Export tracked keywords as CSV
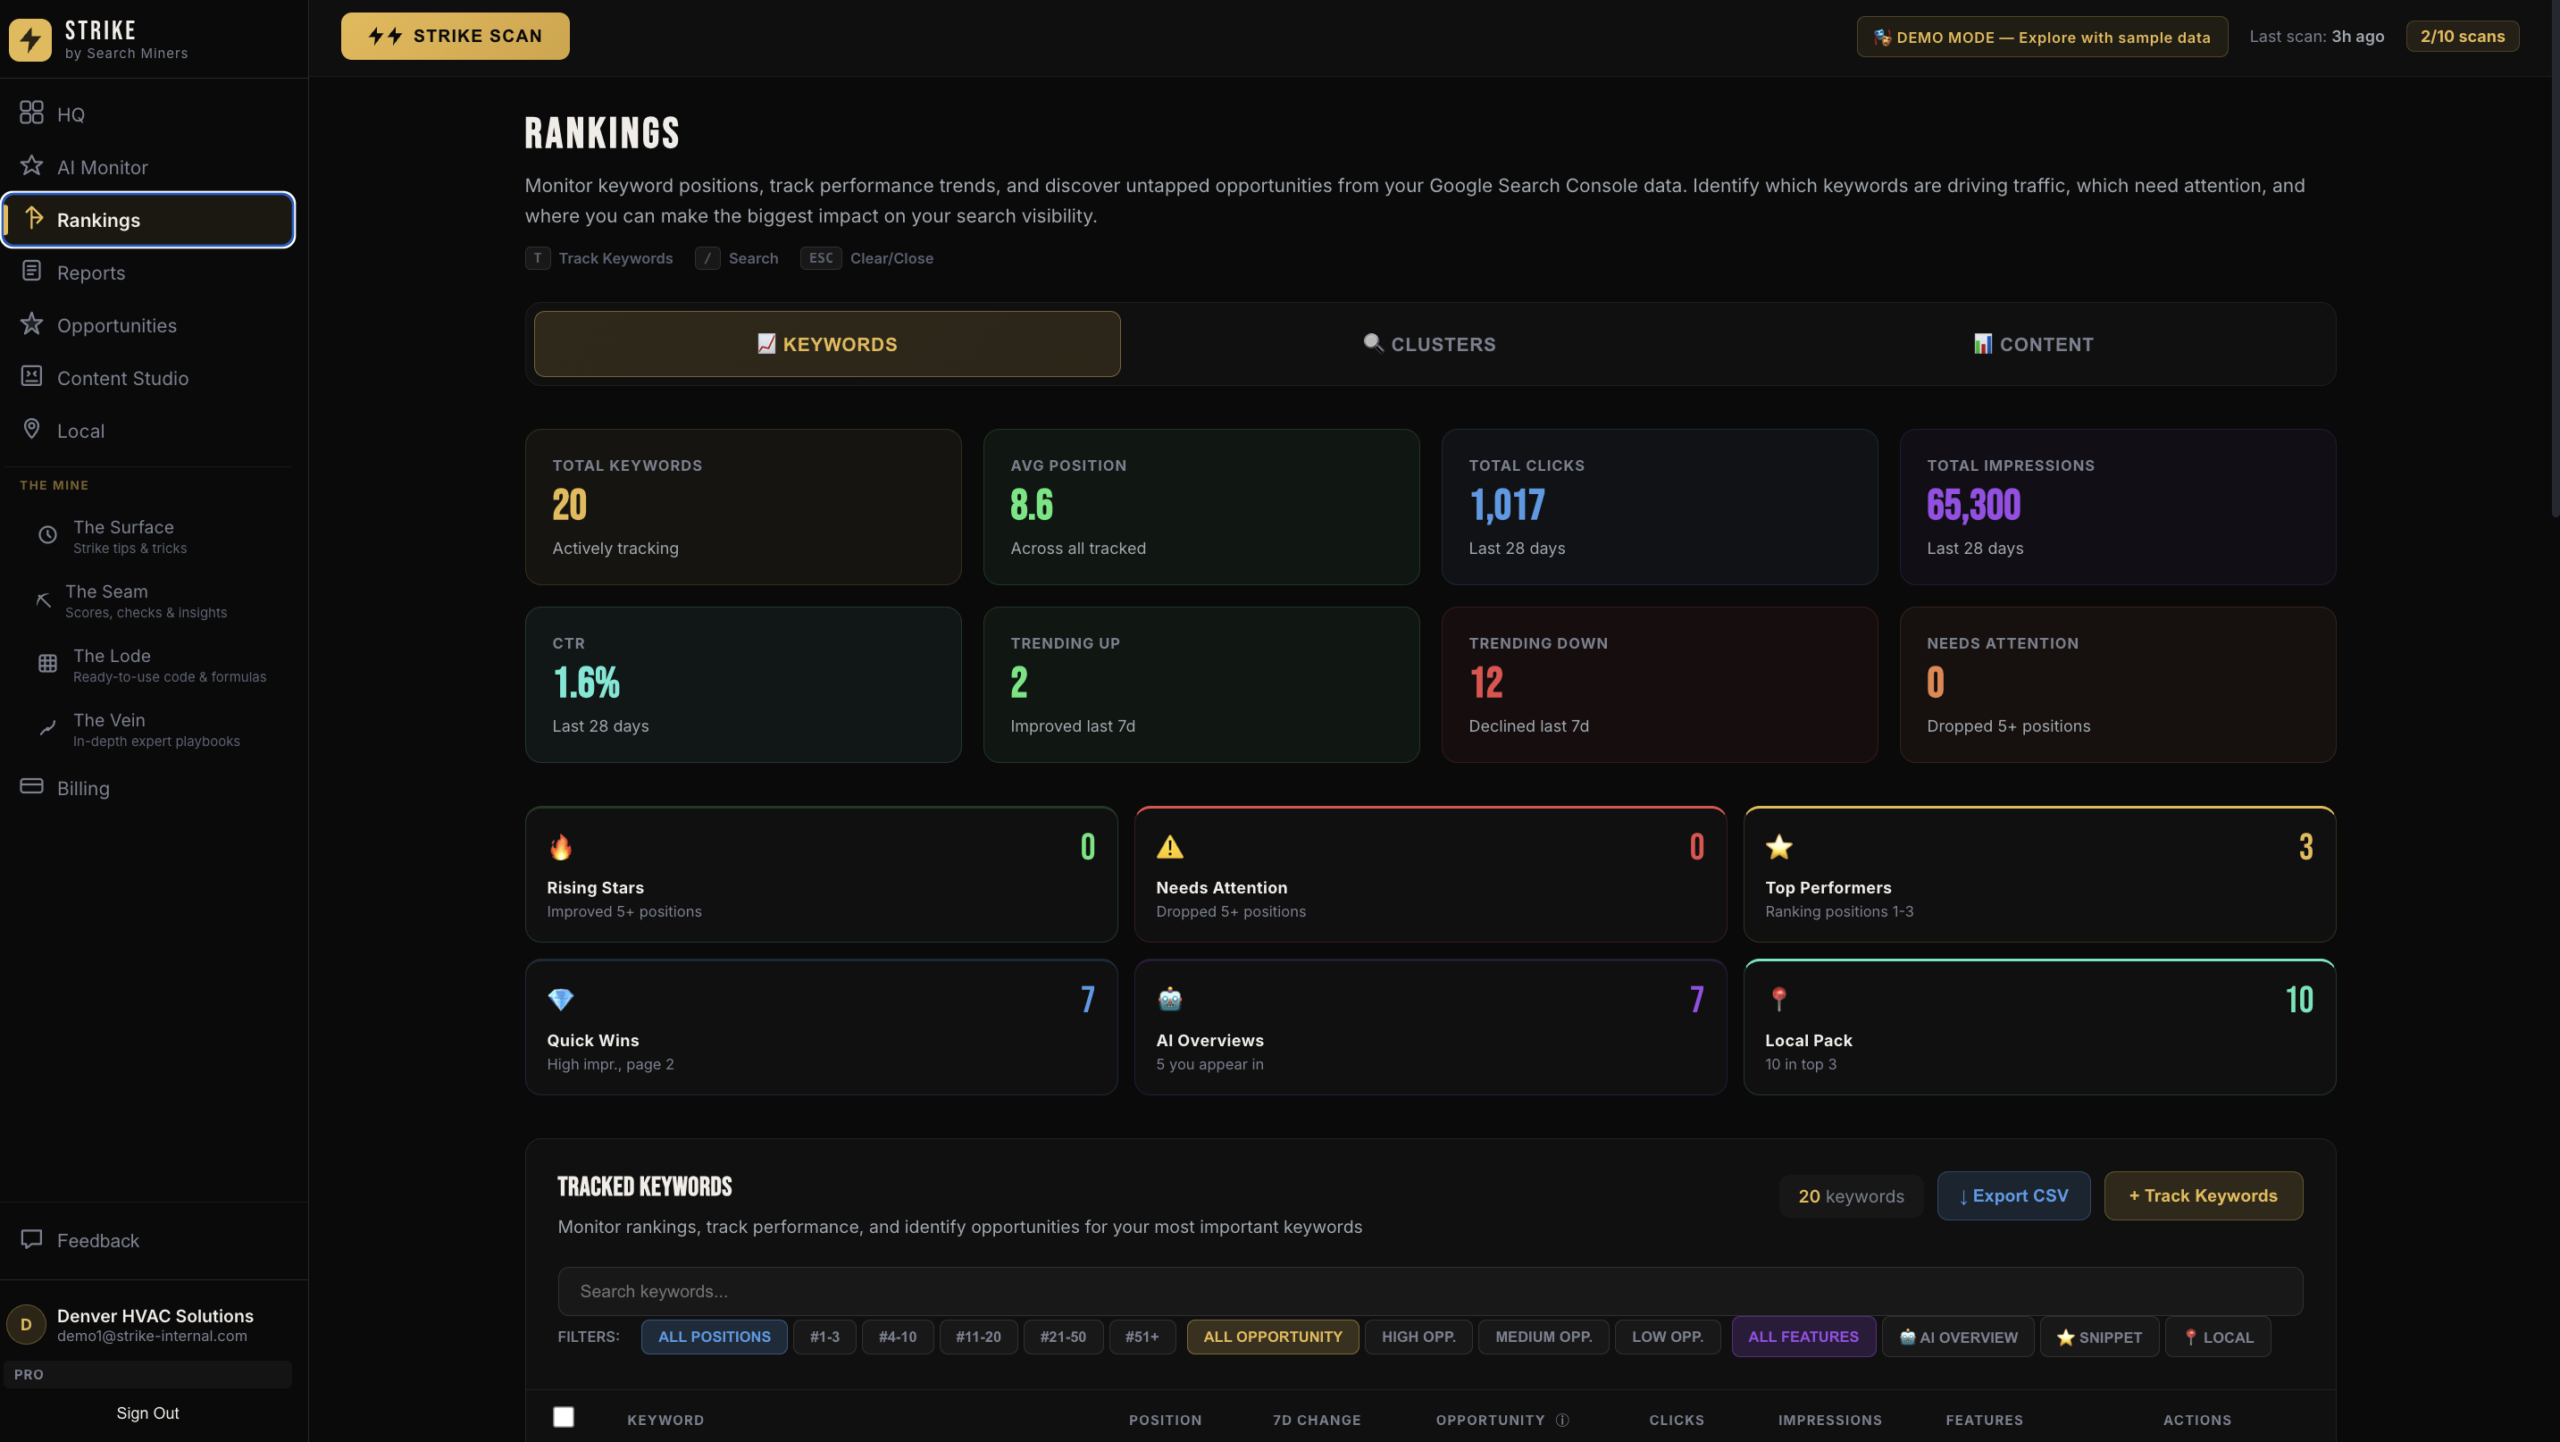The width and height of the screenshot is (2560, 1442). coord(2013,1196)
